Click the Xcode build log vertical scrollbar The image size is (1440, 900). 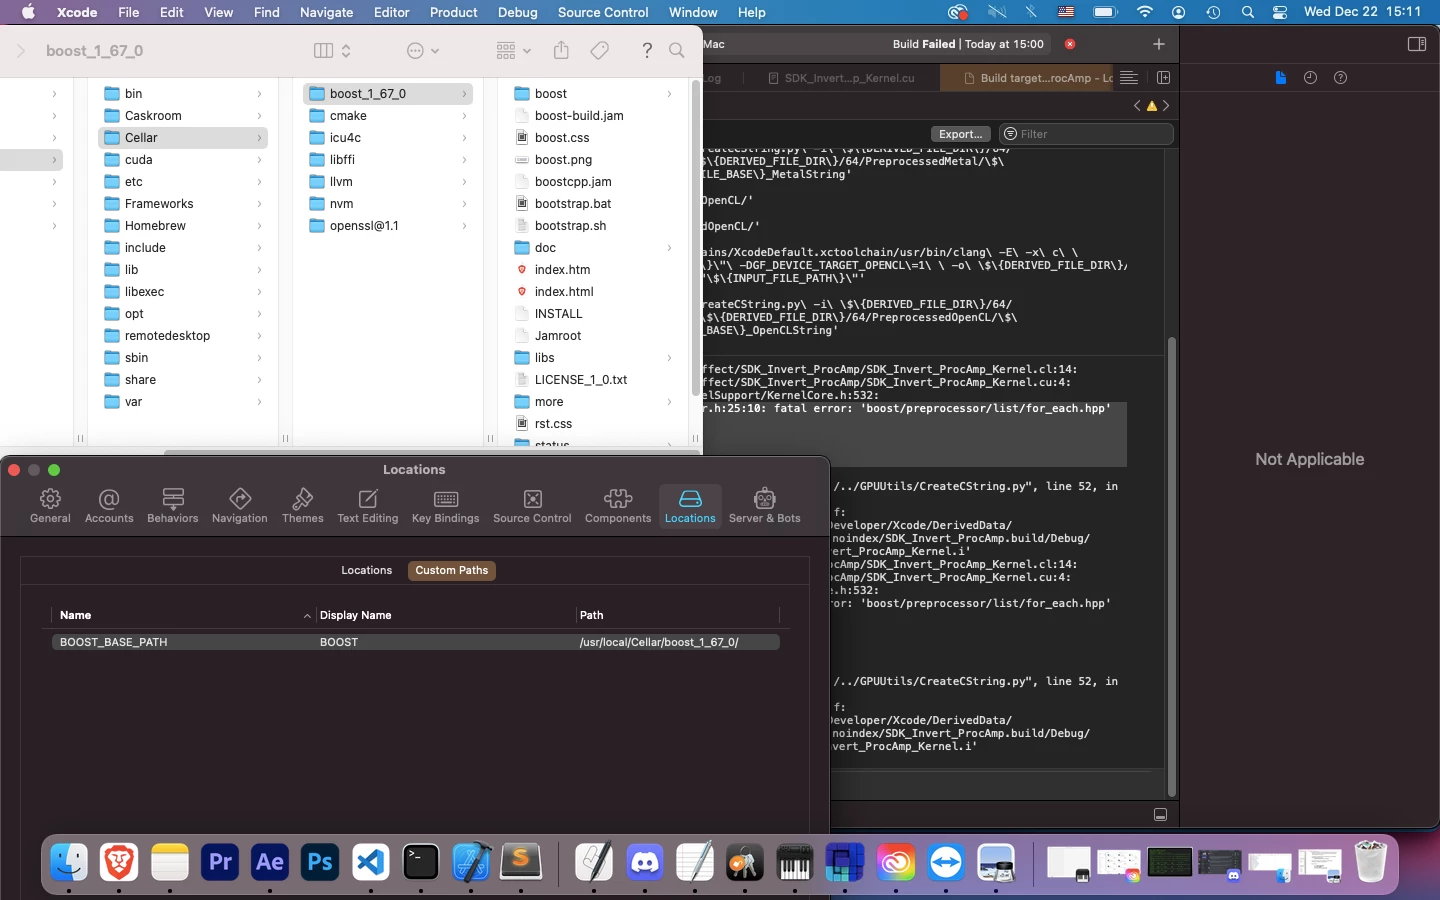click(1171, 566)
